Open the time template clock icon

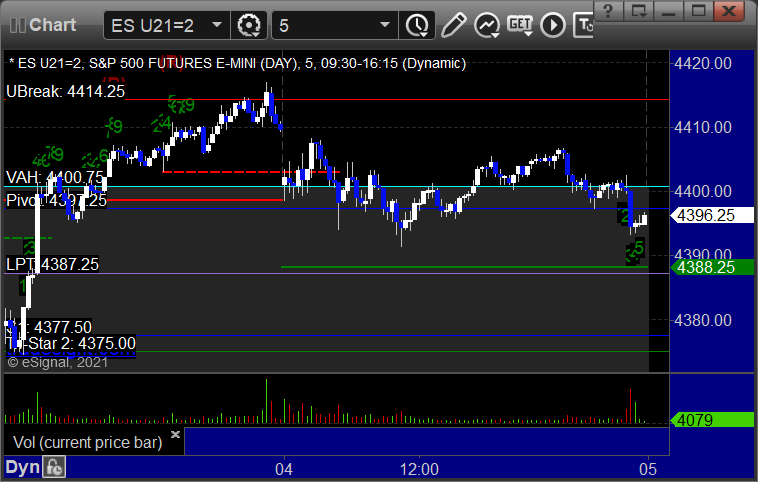(417, 25)
